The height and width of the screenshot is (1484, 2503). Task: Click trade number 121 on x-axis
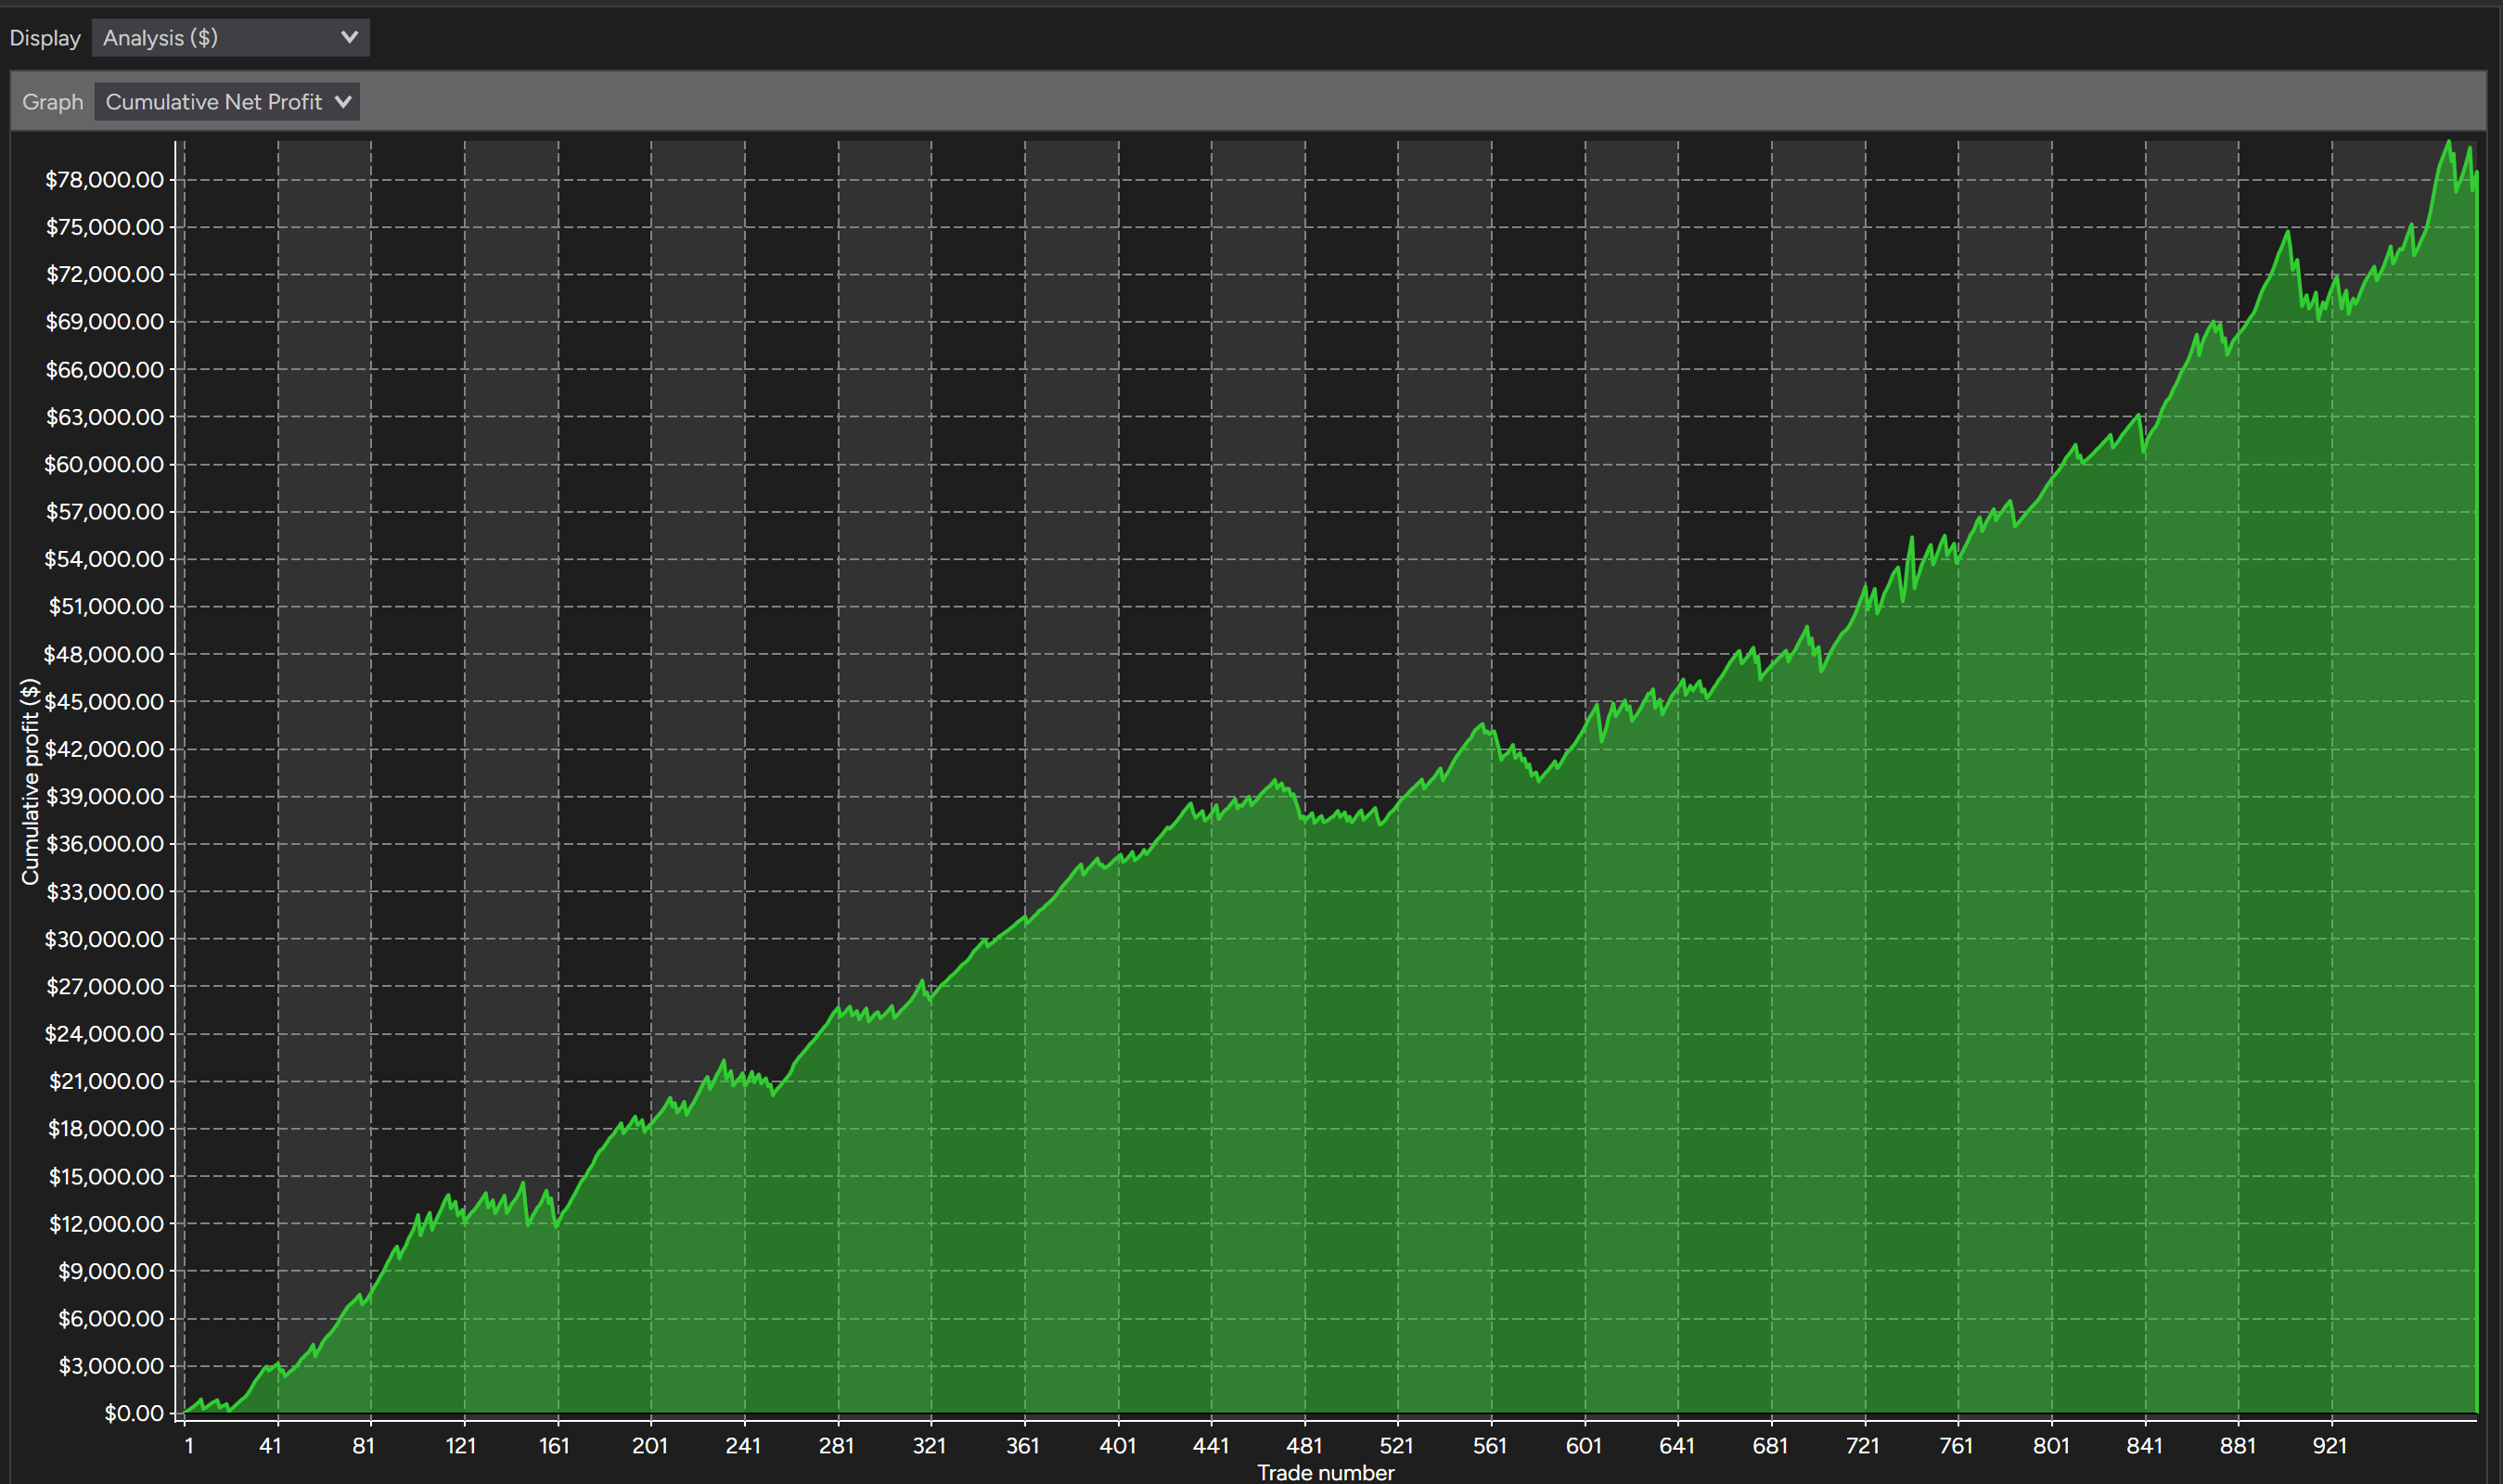(460, 1445)
